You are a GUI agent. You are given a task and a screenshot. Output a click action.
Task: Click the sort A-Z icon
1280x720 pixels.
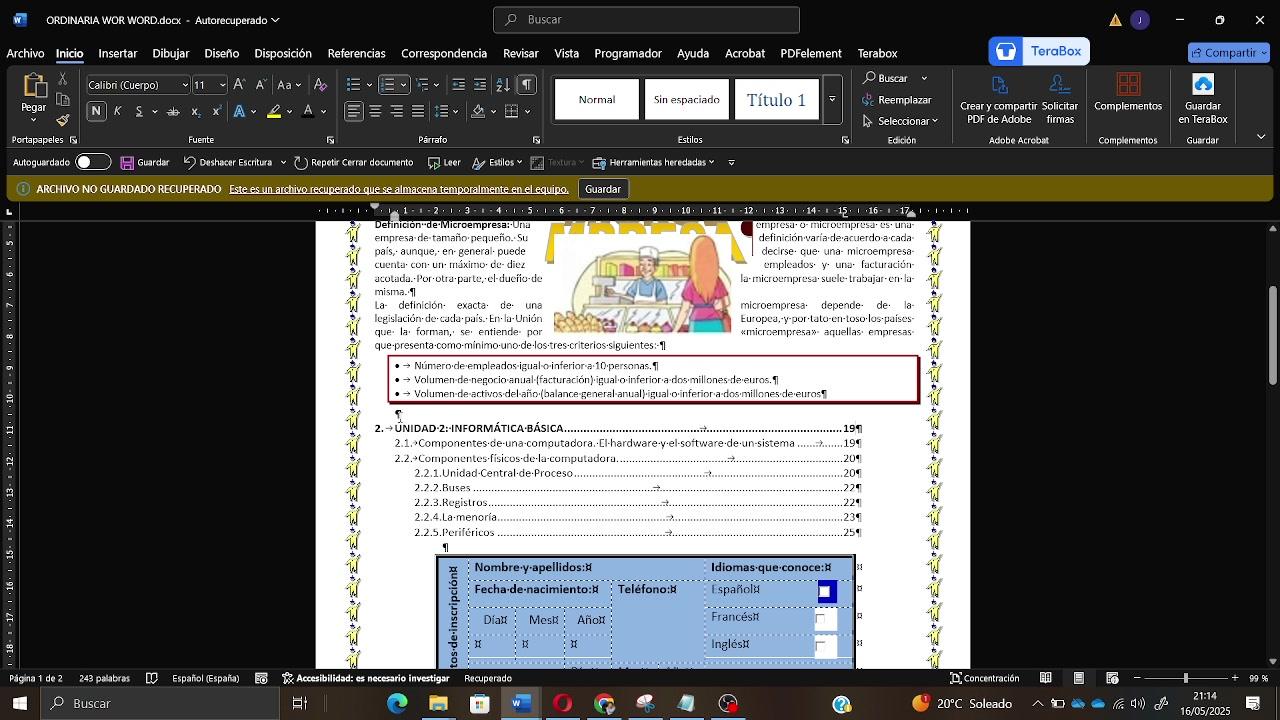tap(503, 85)
